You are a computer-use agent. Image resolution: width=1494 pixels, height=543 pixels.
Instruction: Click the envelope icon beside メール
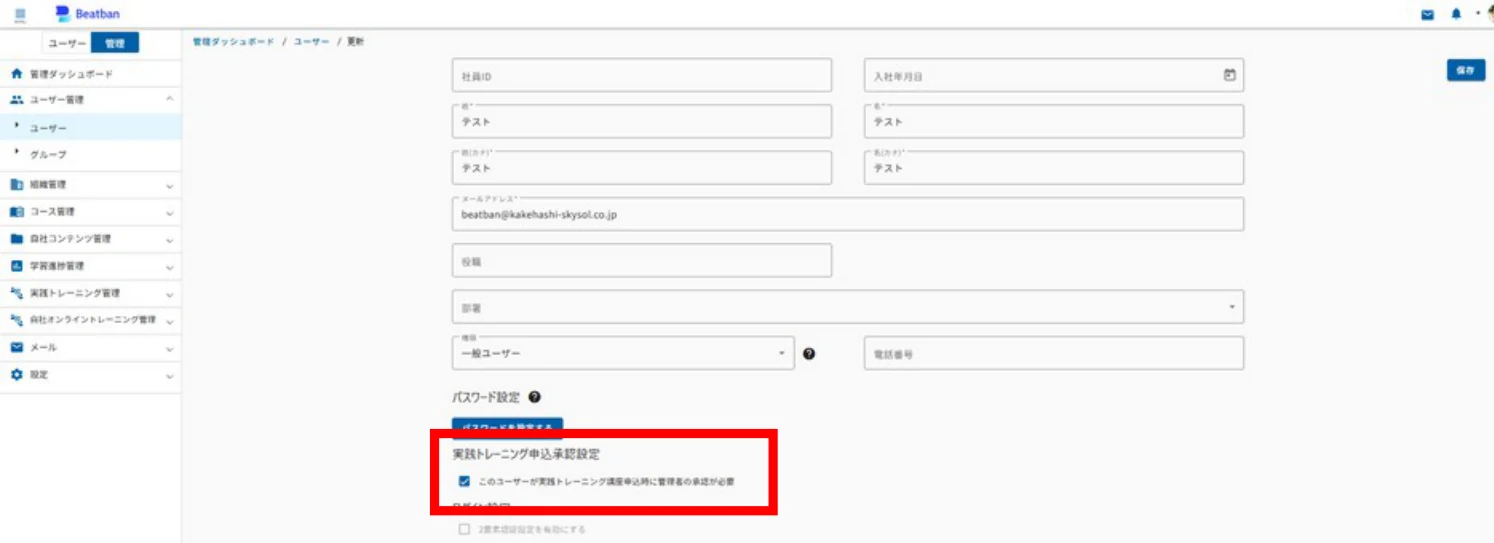16,347
